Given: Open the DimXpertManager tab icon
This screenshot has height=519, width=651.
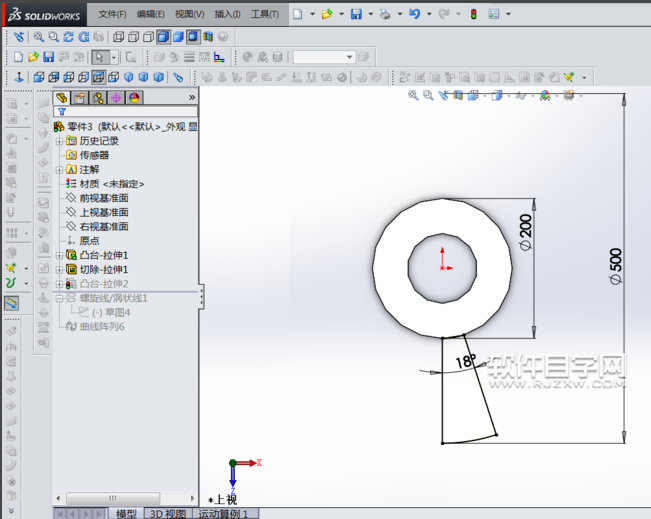Looking at the screenshot, I should point(116,97).
